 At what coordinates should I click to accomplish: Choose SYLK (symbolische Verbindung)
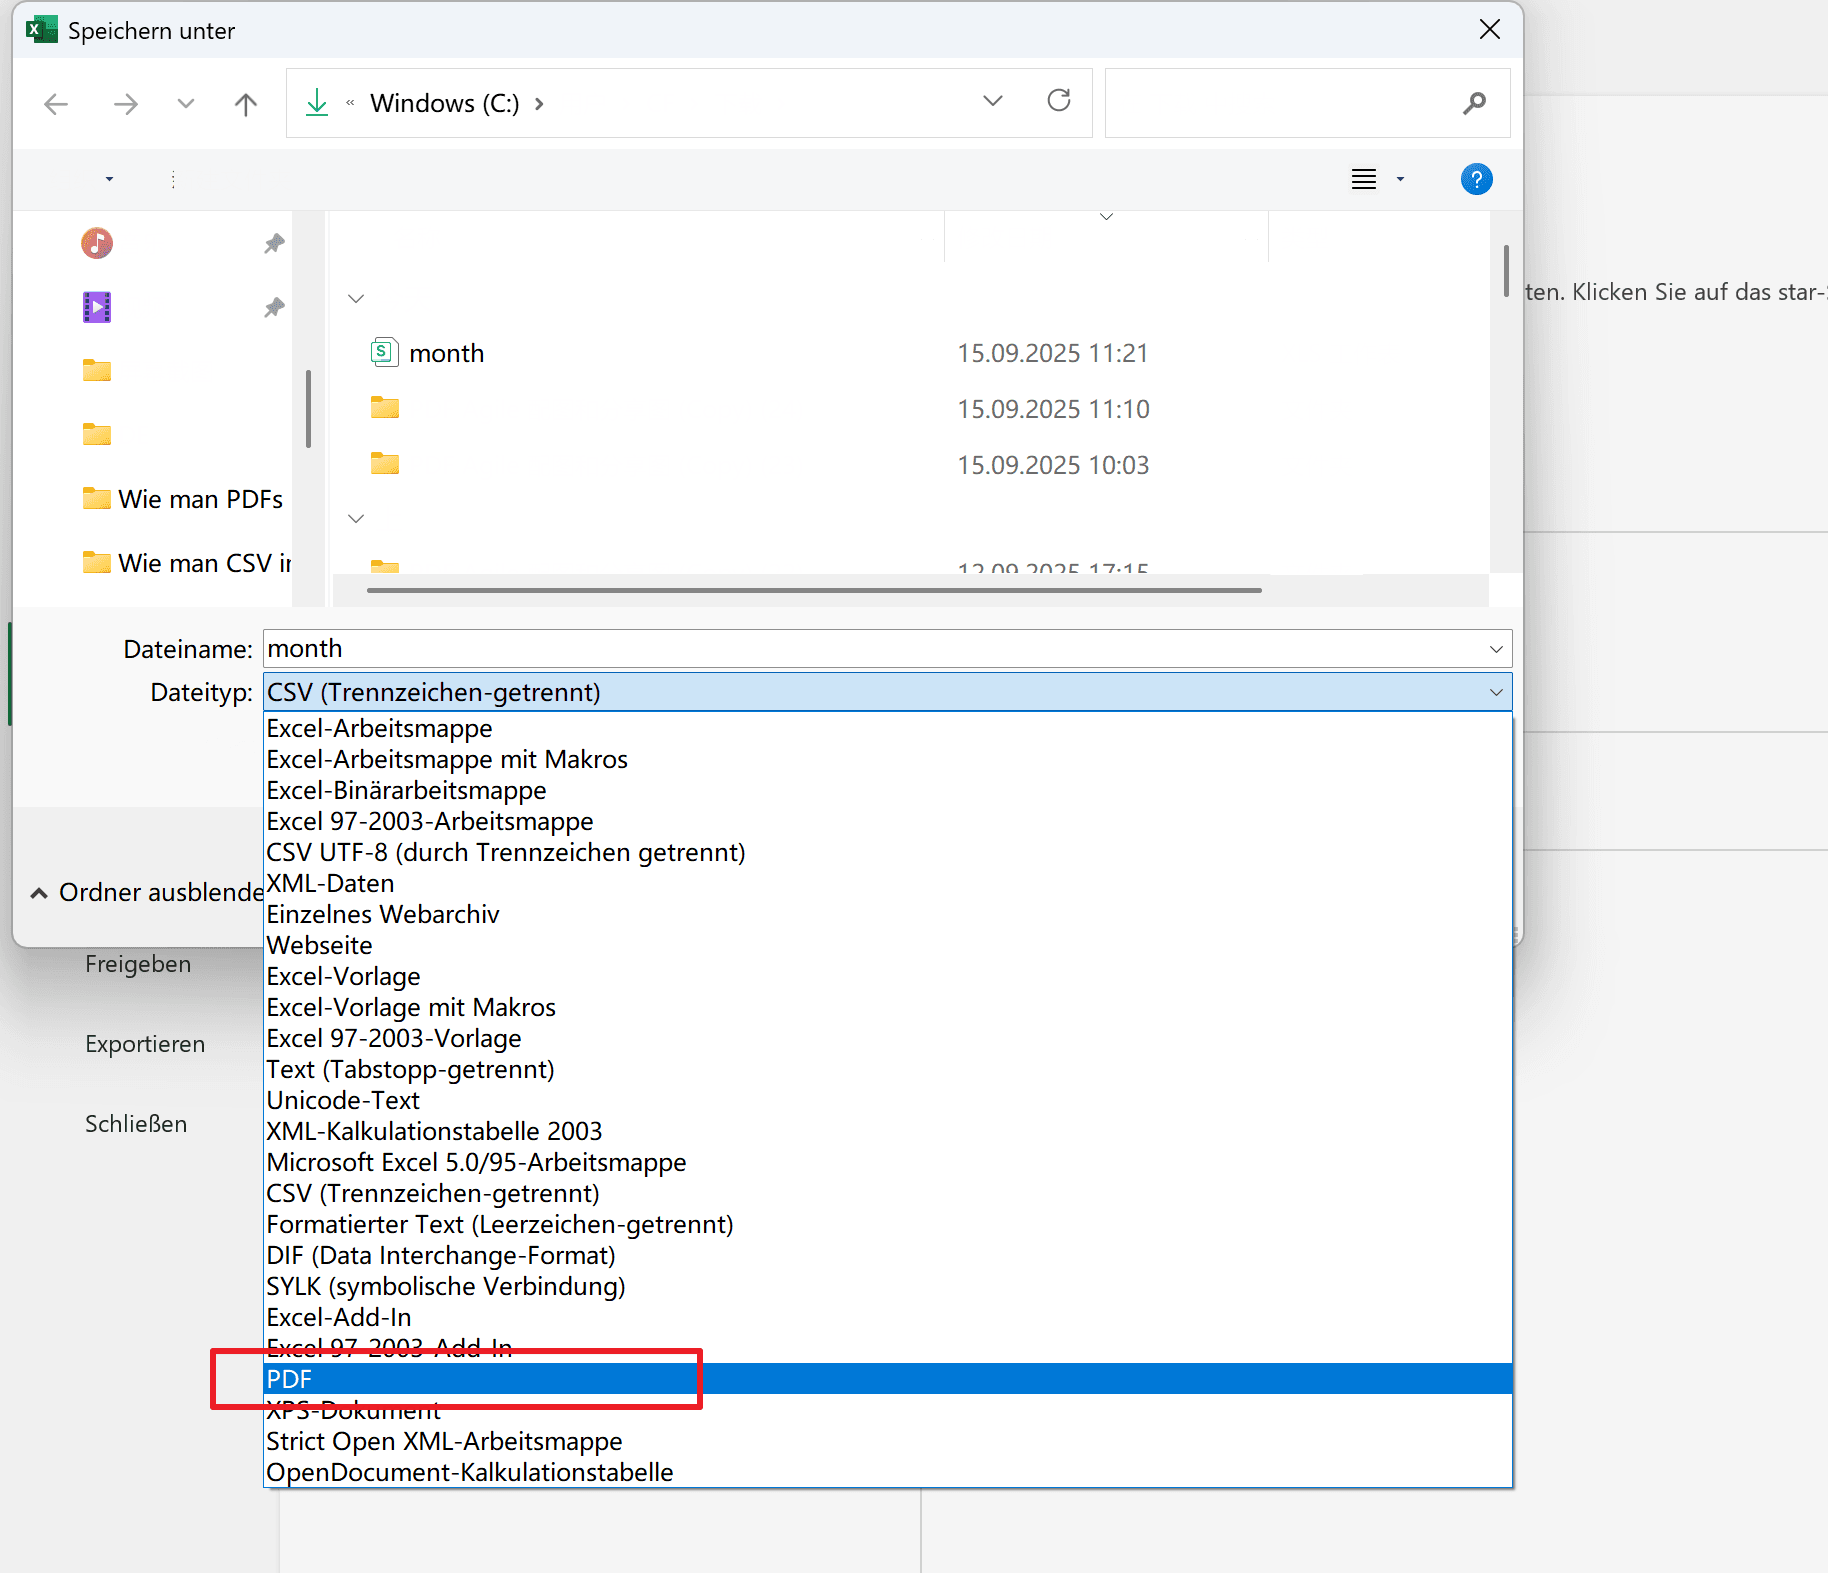tap(887, 1286)
